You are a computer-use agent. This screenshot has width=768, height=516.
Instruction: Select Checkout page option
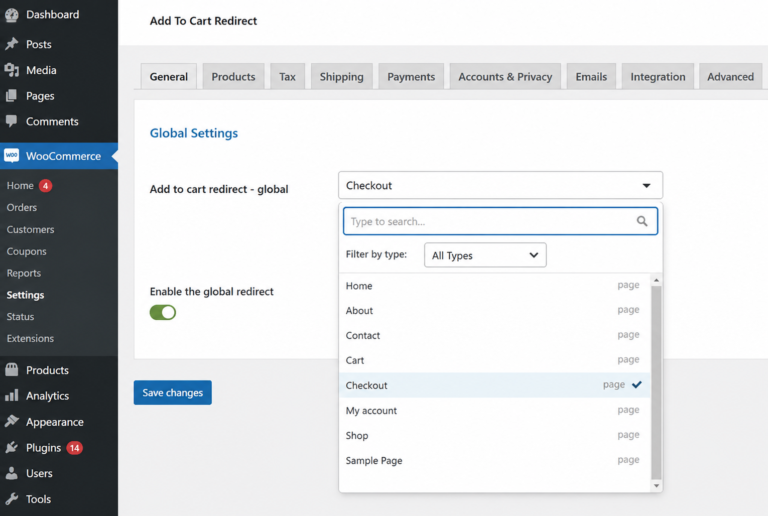(495, 385)
